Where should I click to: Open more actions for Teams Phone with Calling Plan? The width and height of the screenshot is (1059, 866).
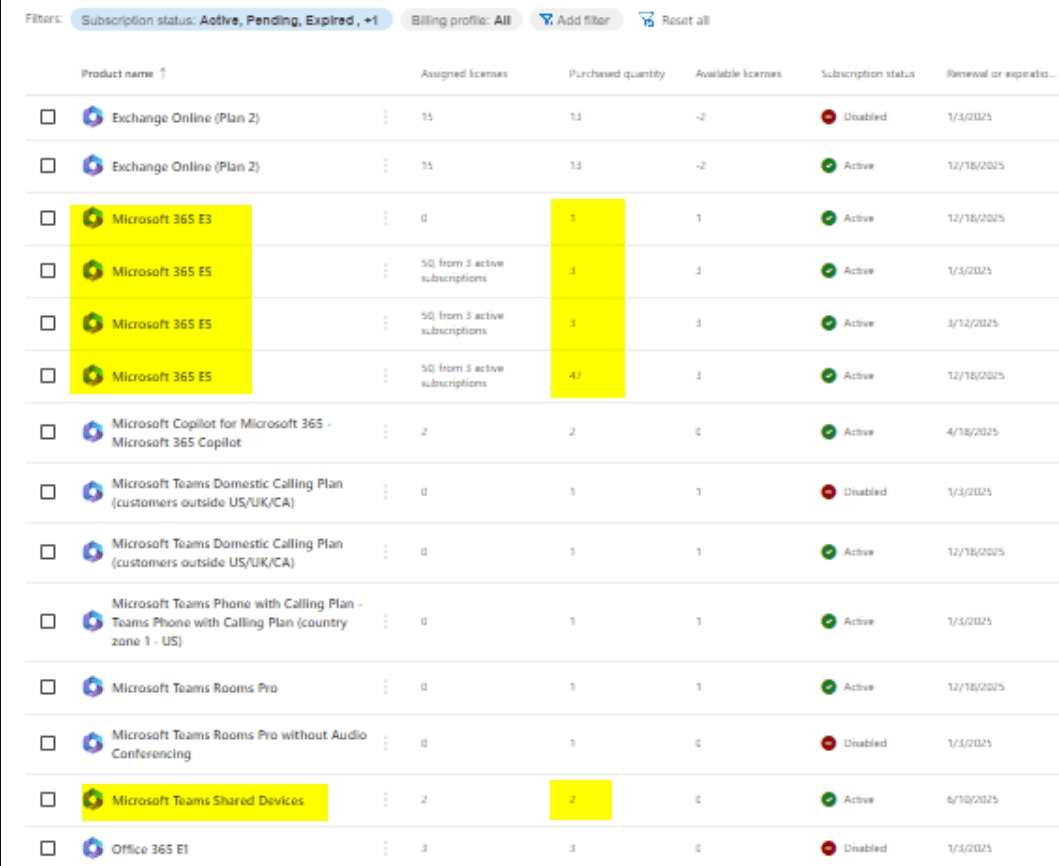pos(386,621)
